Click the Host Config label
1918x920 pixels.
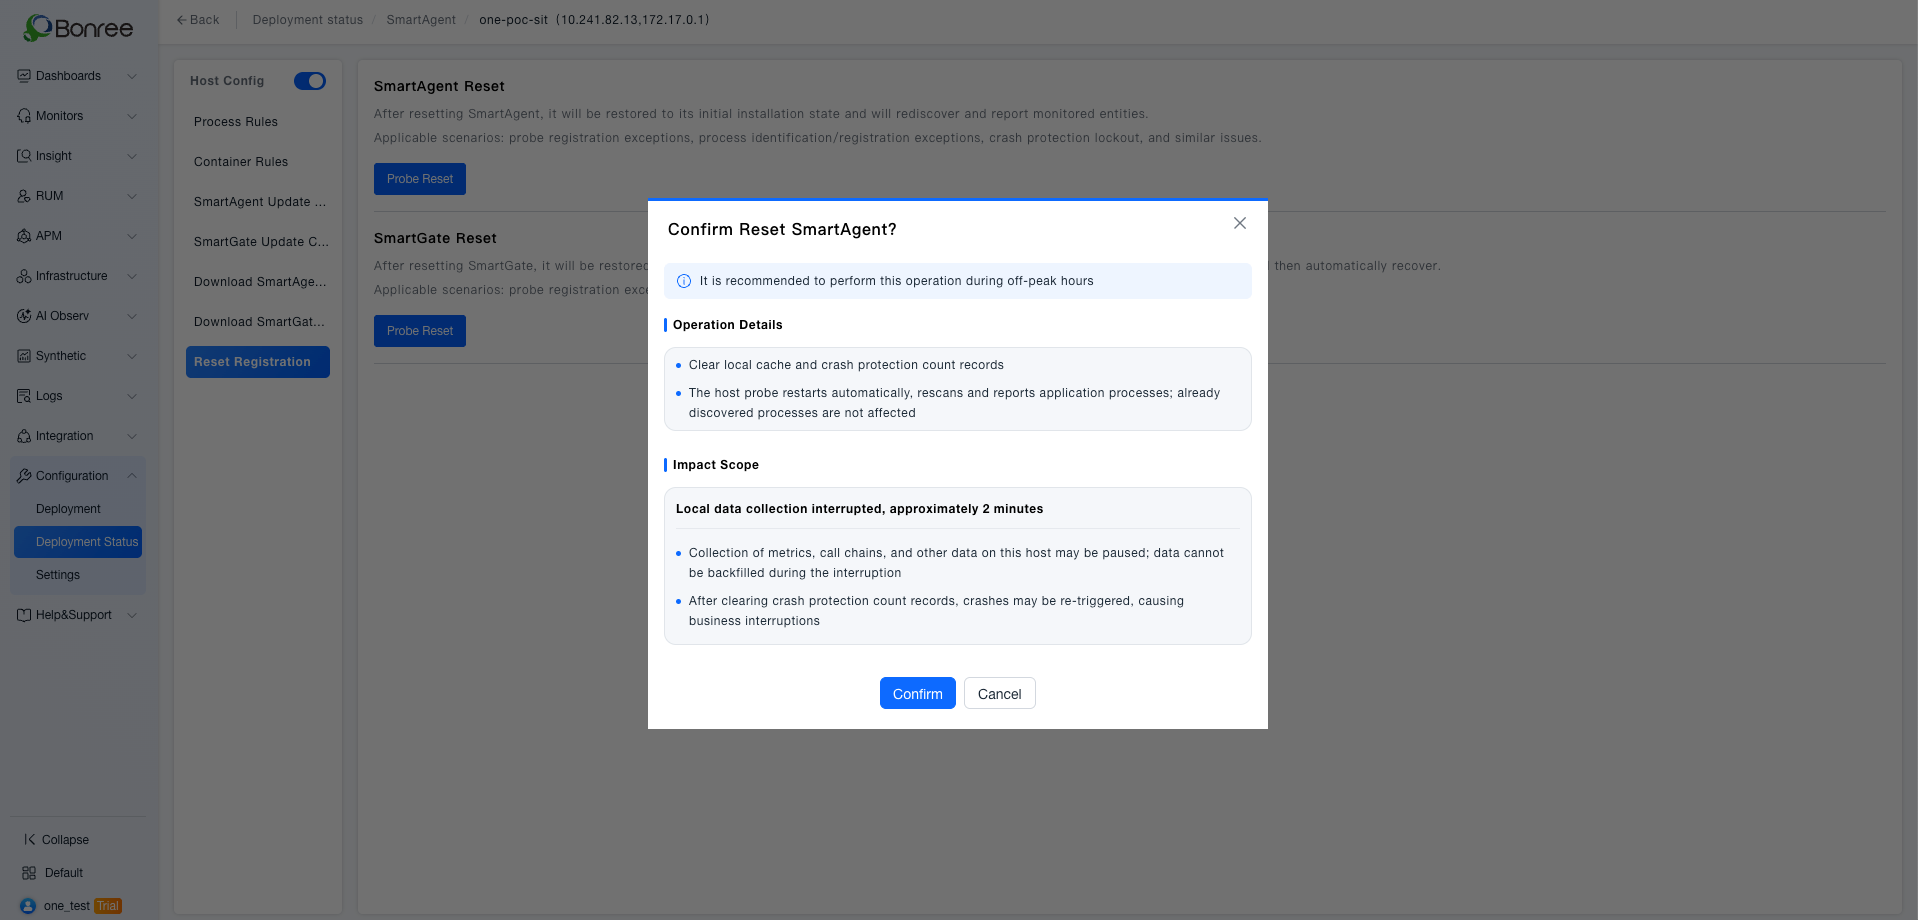point(227,81)
